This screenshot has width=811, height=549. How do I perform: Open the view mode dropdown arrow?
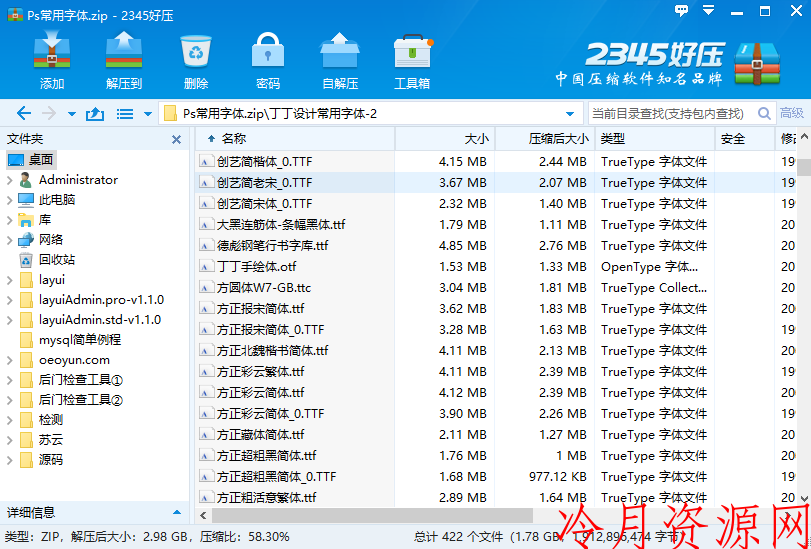147,114
